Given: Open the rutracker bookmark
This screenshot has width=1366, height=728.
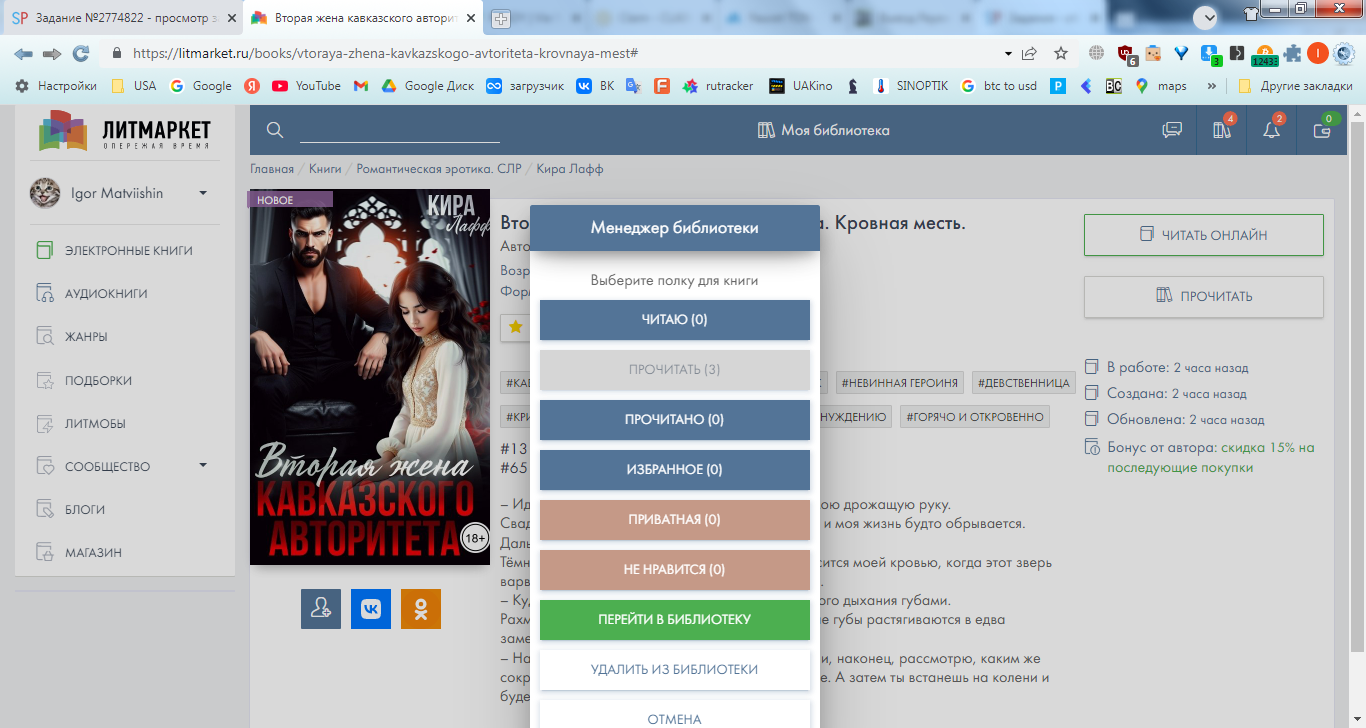Looking at the screenshot, I should tap(717, 86).
